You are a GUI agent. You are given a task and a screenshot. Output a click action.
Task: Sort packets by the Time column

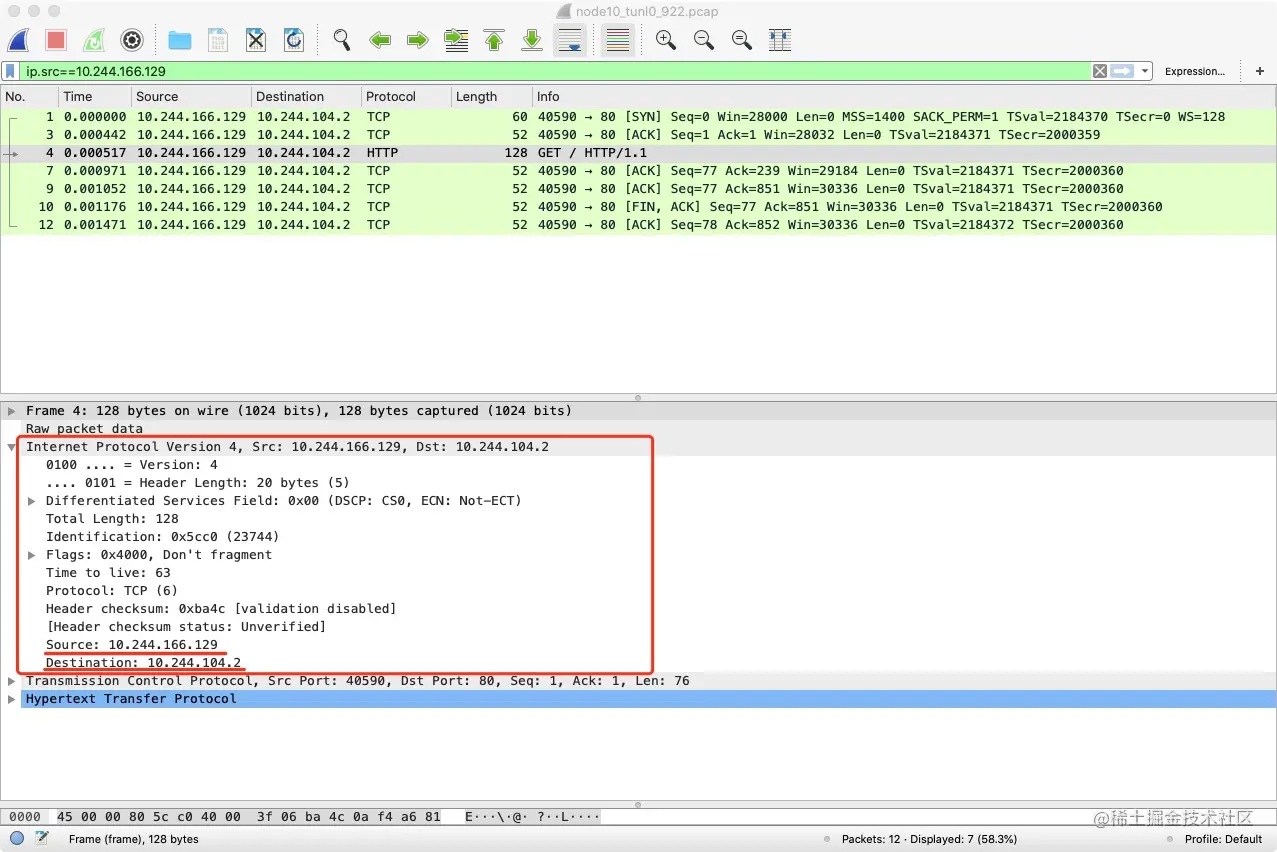point(95,97)
